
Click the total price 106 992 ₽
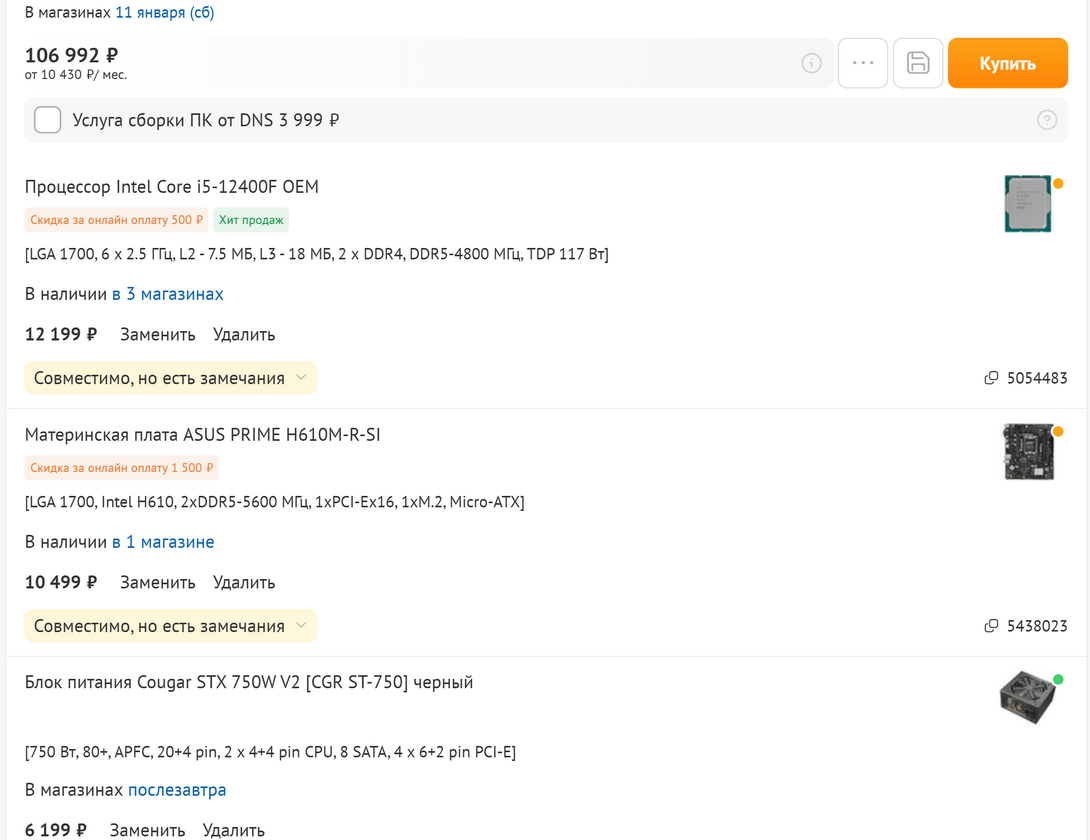coord(72,55)
